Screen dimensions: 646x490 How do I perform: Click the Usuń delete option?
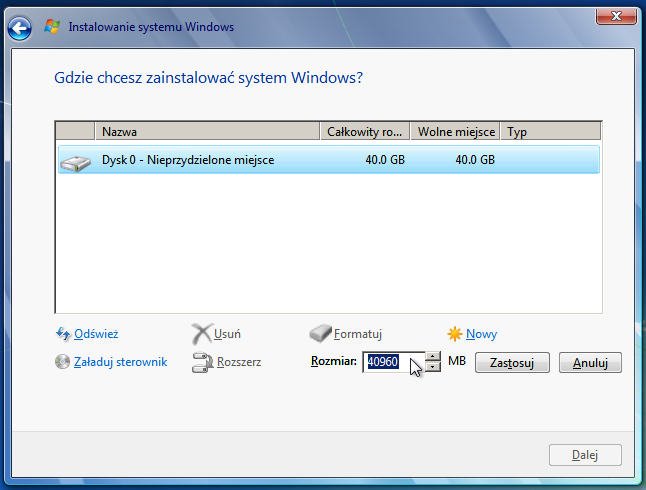pos(227,334)
